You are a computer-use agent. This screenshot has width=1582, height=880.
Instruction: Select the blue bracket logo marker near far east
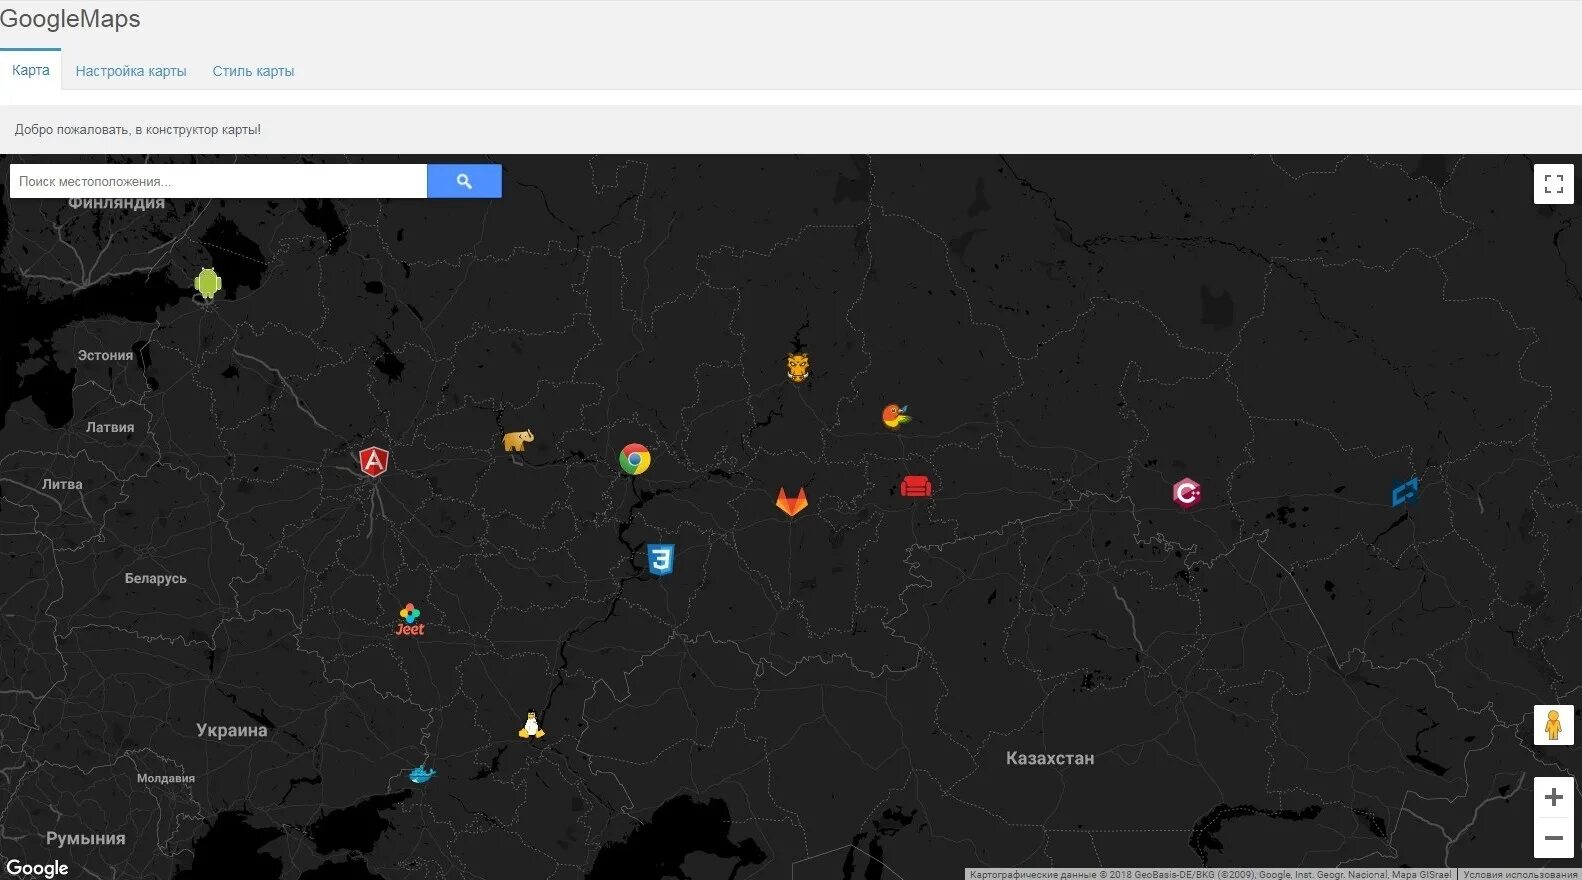[1405, 492]
